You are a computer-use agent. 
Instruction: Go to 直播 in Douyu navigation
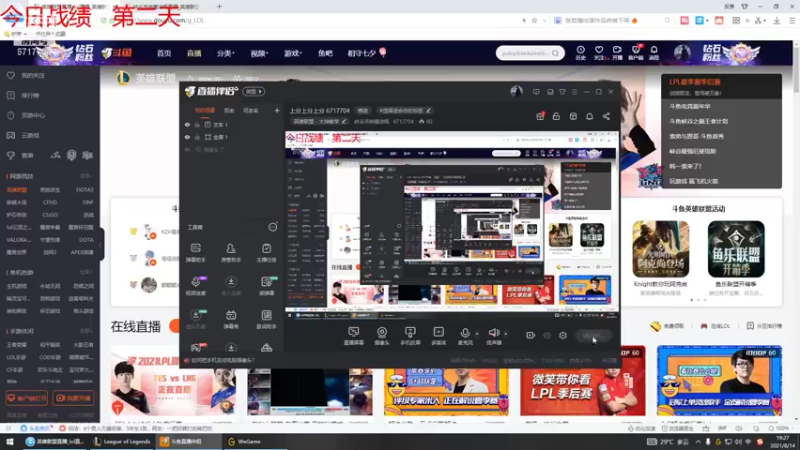(194, 53)
